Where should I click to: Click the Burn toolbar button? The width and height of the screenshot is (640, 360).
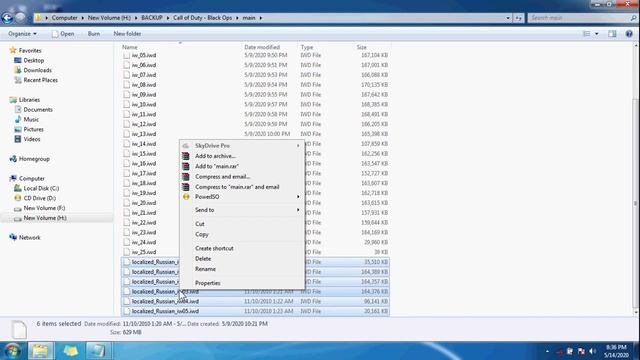(93, 34)
